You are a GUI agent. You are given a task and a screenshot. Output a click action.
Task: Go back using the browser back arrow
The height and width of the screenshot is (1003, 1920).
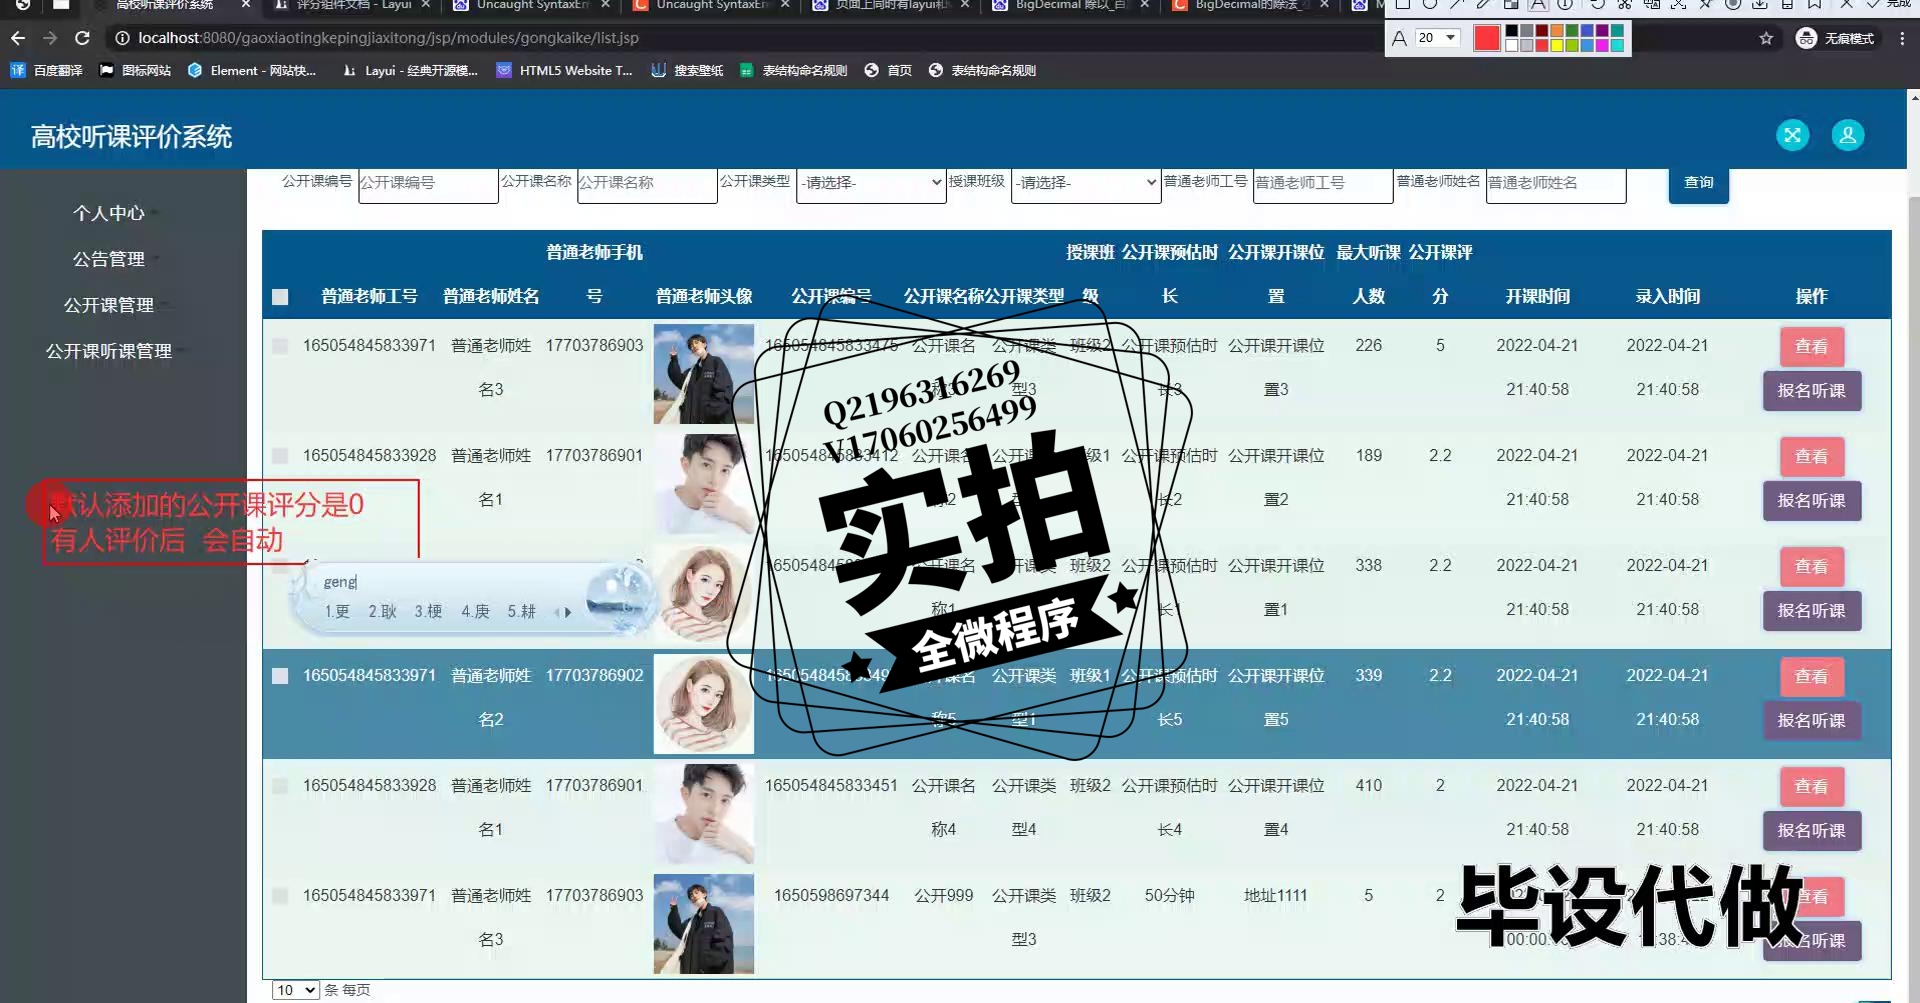pyautogui.click(x=18, y=38)
